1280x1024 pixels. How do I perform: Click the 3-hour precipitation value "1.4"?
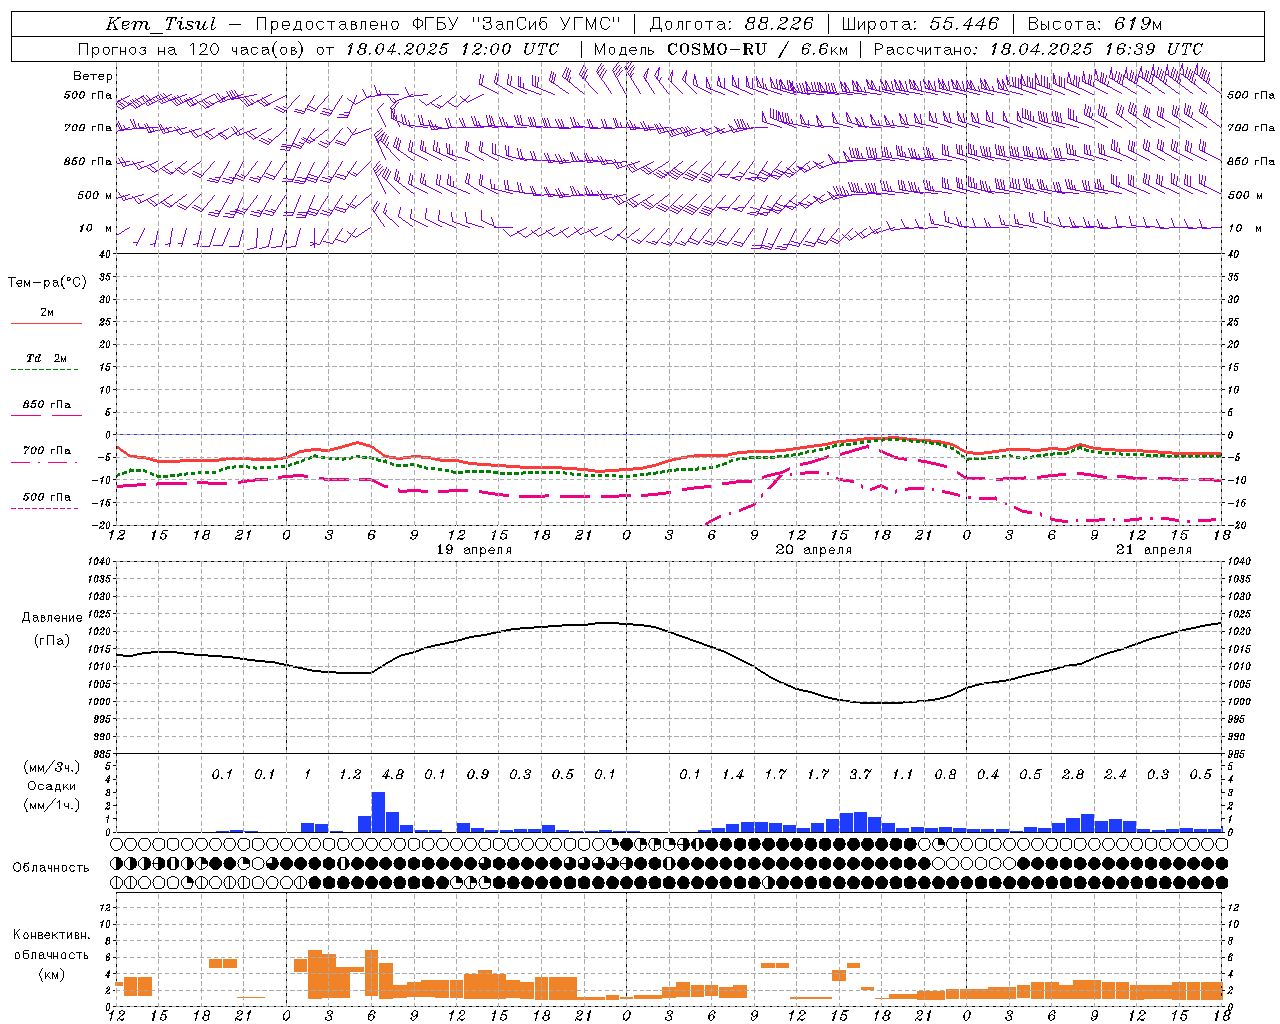pos(733,775)
